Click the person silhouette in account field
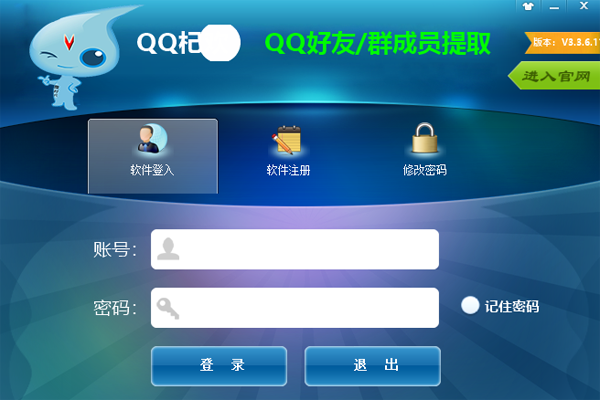This screenshot has width=600, height=400. [x=168, y=249]
